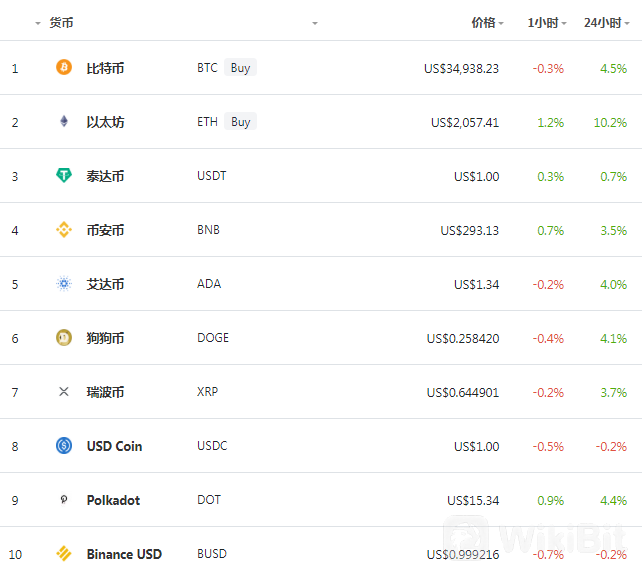
Task: Open the 狗狗币 coin link
Action: (105, 338)
